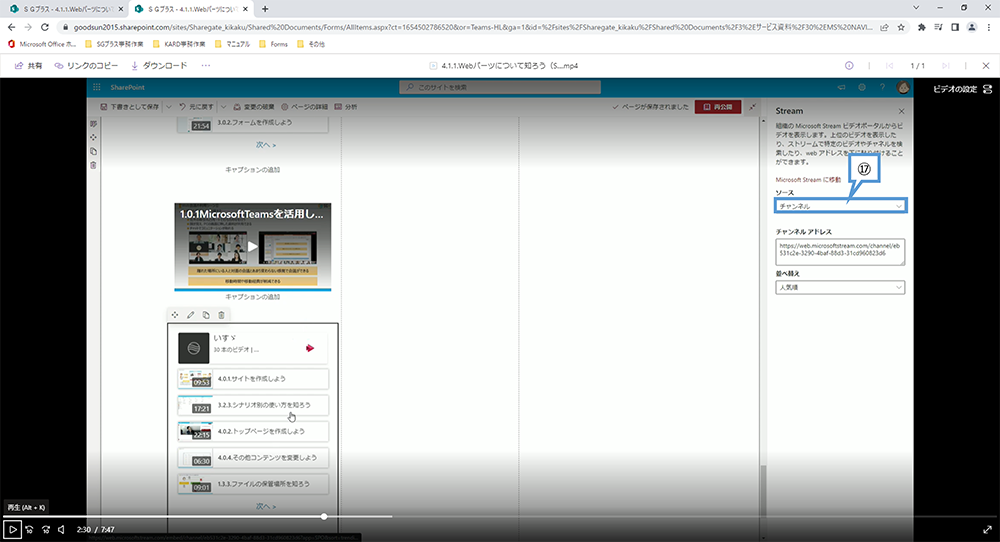This screenshot has height=542, width=1000.
Task: Click the チャンネル アドレス text field
Action: click(840, 252)
